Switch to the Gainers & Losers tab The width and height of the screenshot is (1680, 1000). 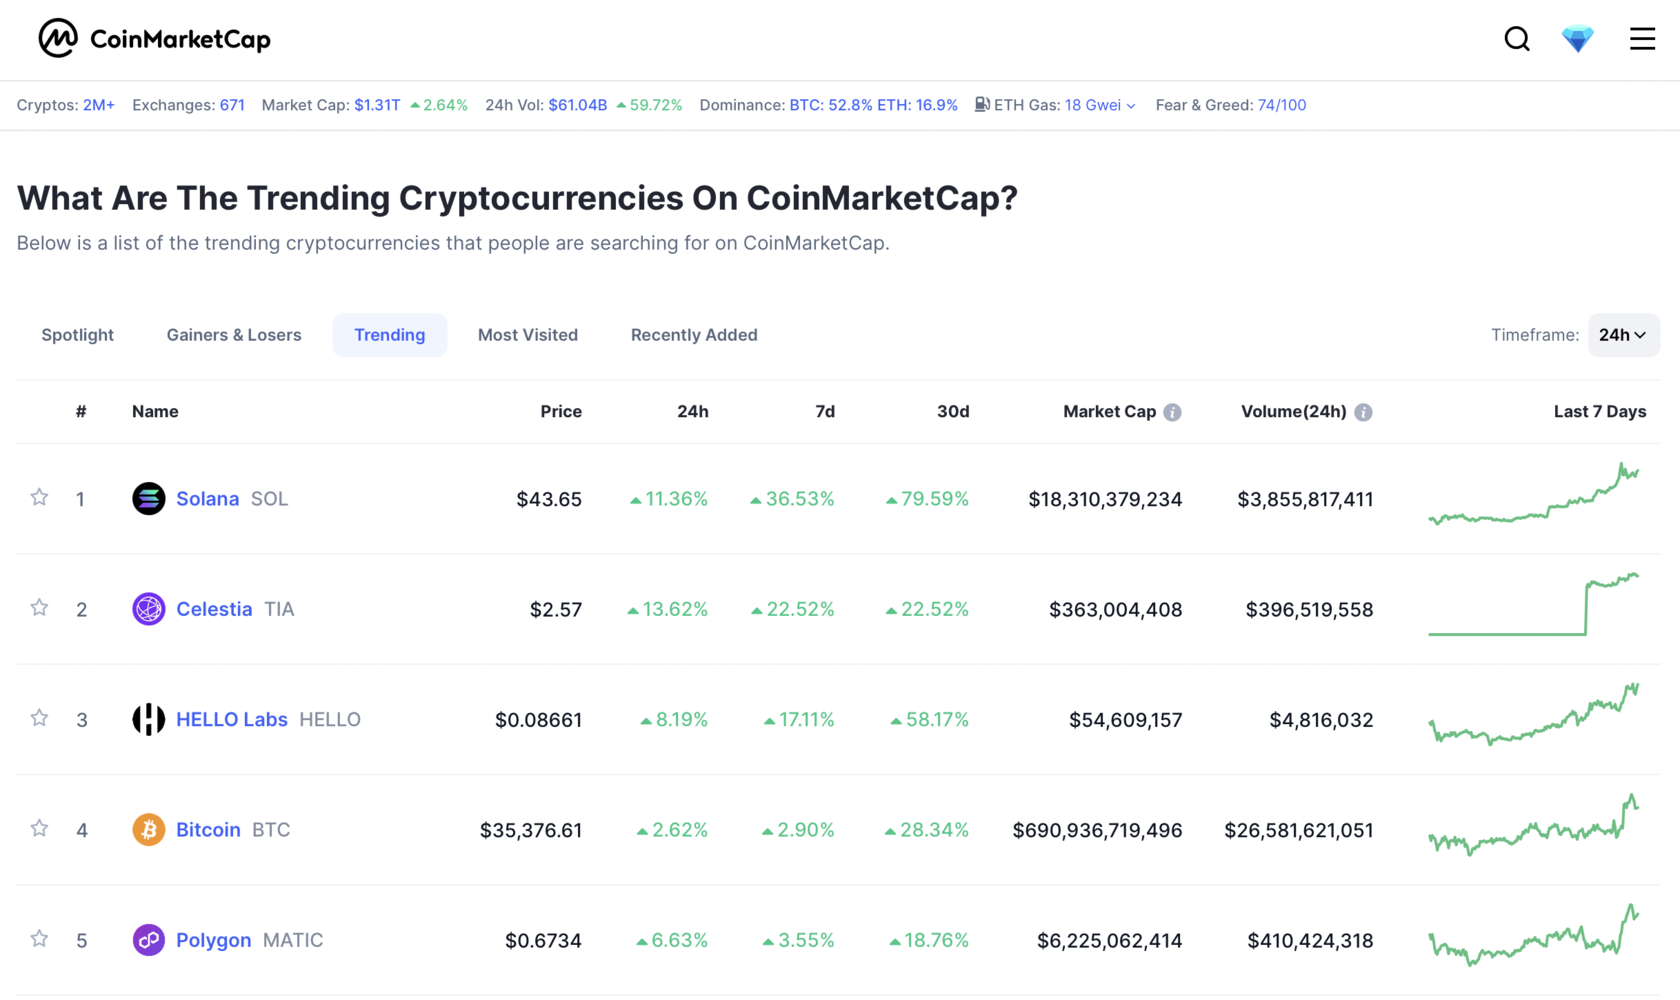[233, 334]
